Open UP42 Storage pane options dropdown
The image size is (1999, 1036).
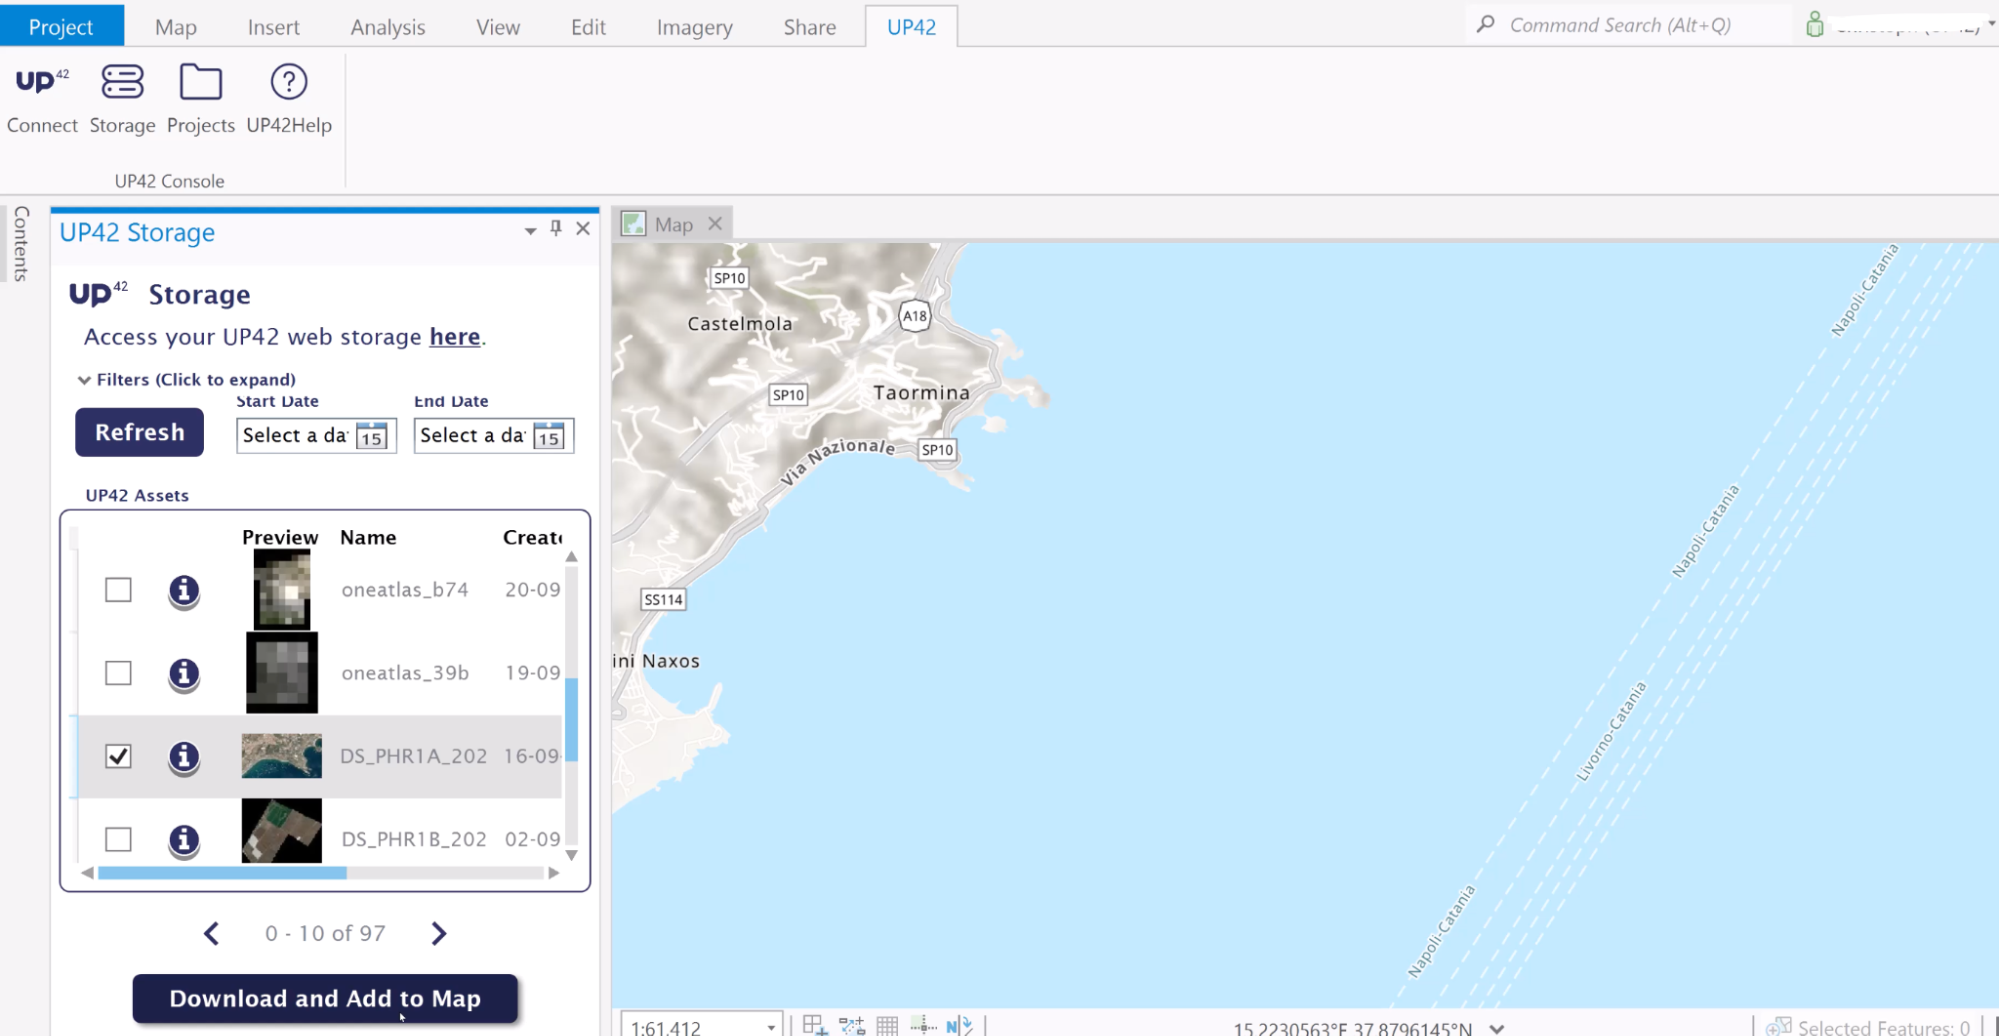(530, 231)
